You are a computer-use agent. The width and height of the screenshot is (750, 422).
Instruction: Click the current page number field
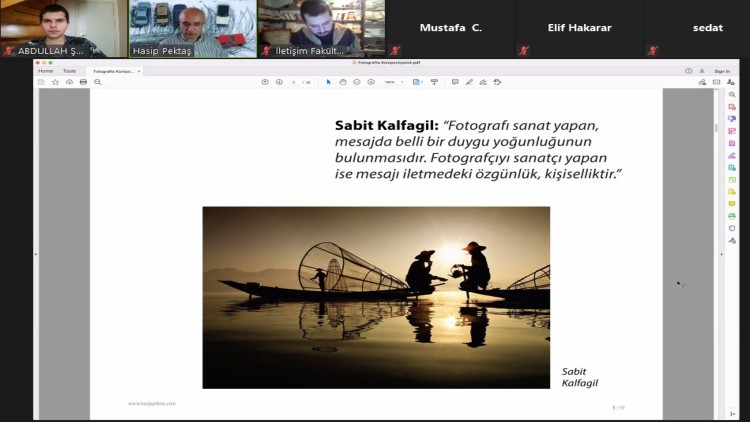click(x=294, y=82)
